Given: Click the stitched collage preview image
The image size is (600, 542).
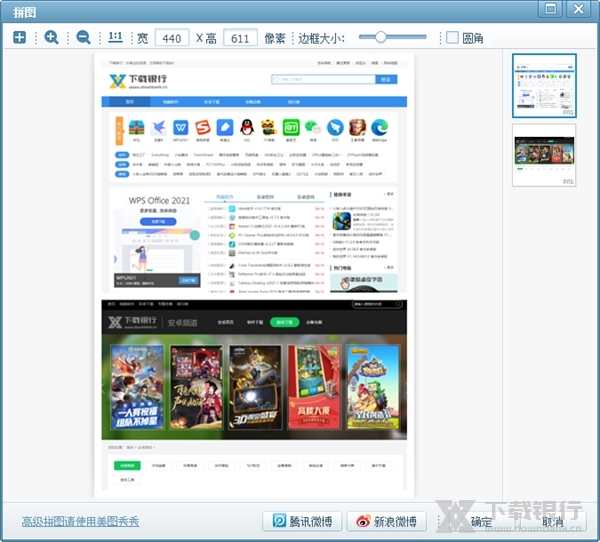Looking at the screenshot, I should click(254, 270).
